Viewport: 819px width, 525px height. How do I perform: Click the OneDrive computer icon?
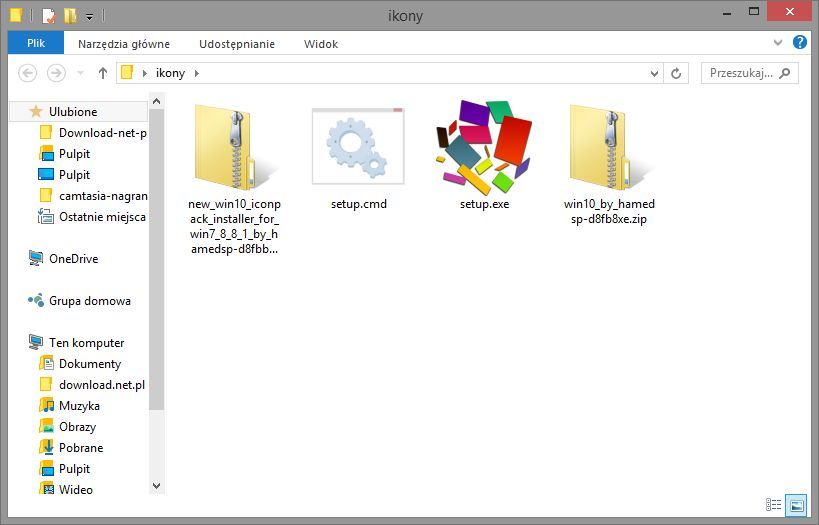[36, 258]
